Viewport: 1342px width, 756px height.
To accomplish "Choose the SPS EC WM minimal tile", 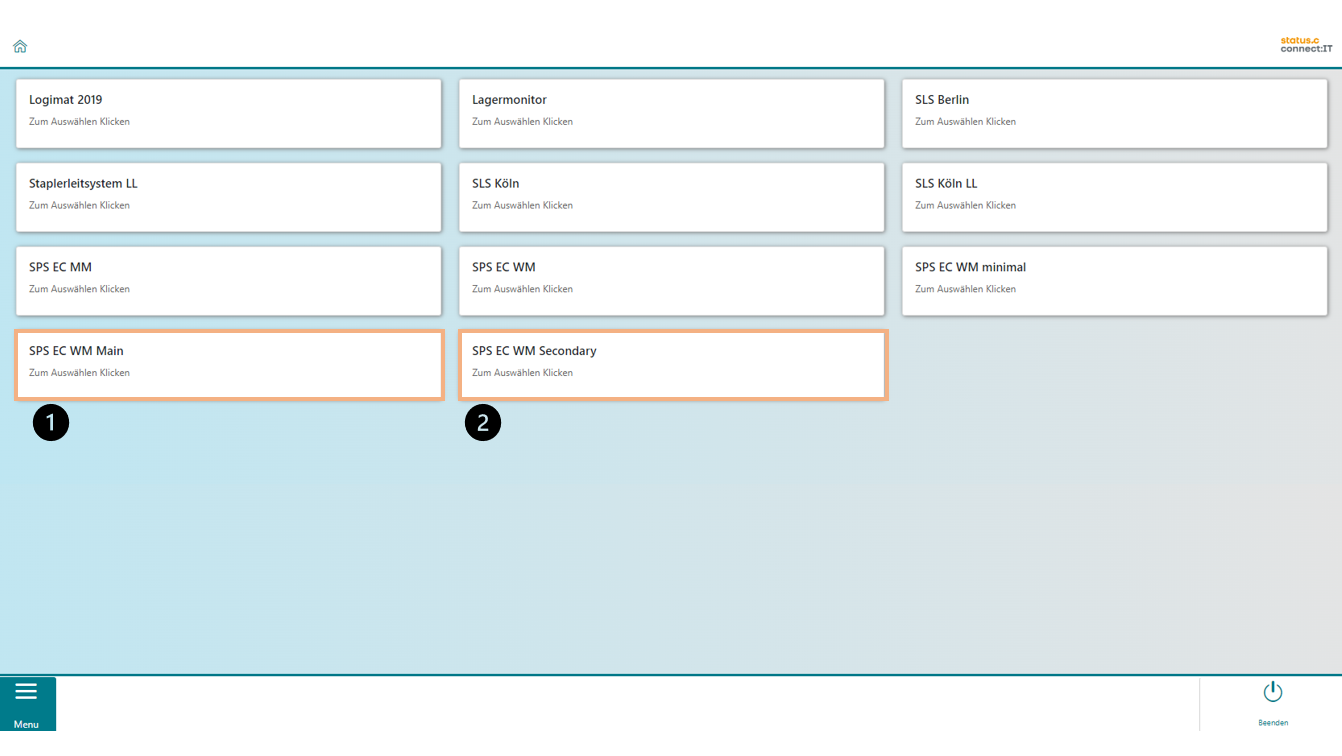I will coord(1114,281).
